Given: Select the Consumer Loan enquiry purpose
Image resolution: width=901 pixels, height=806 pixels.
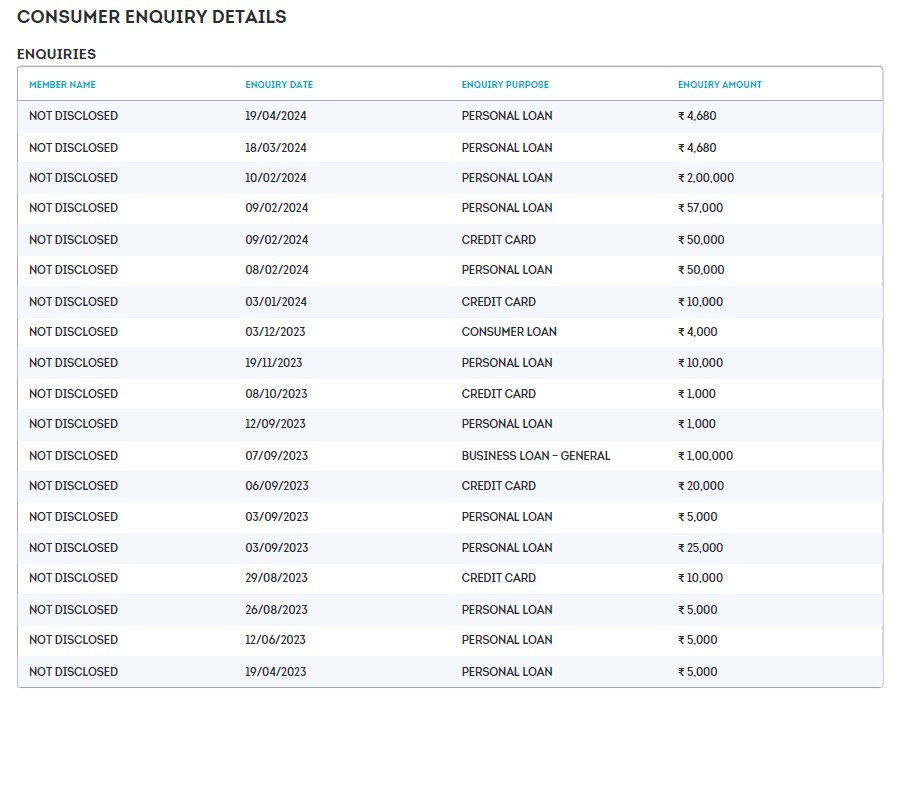Looking at the screenshot, I should [509, 332].
